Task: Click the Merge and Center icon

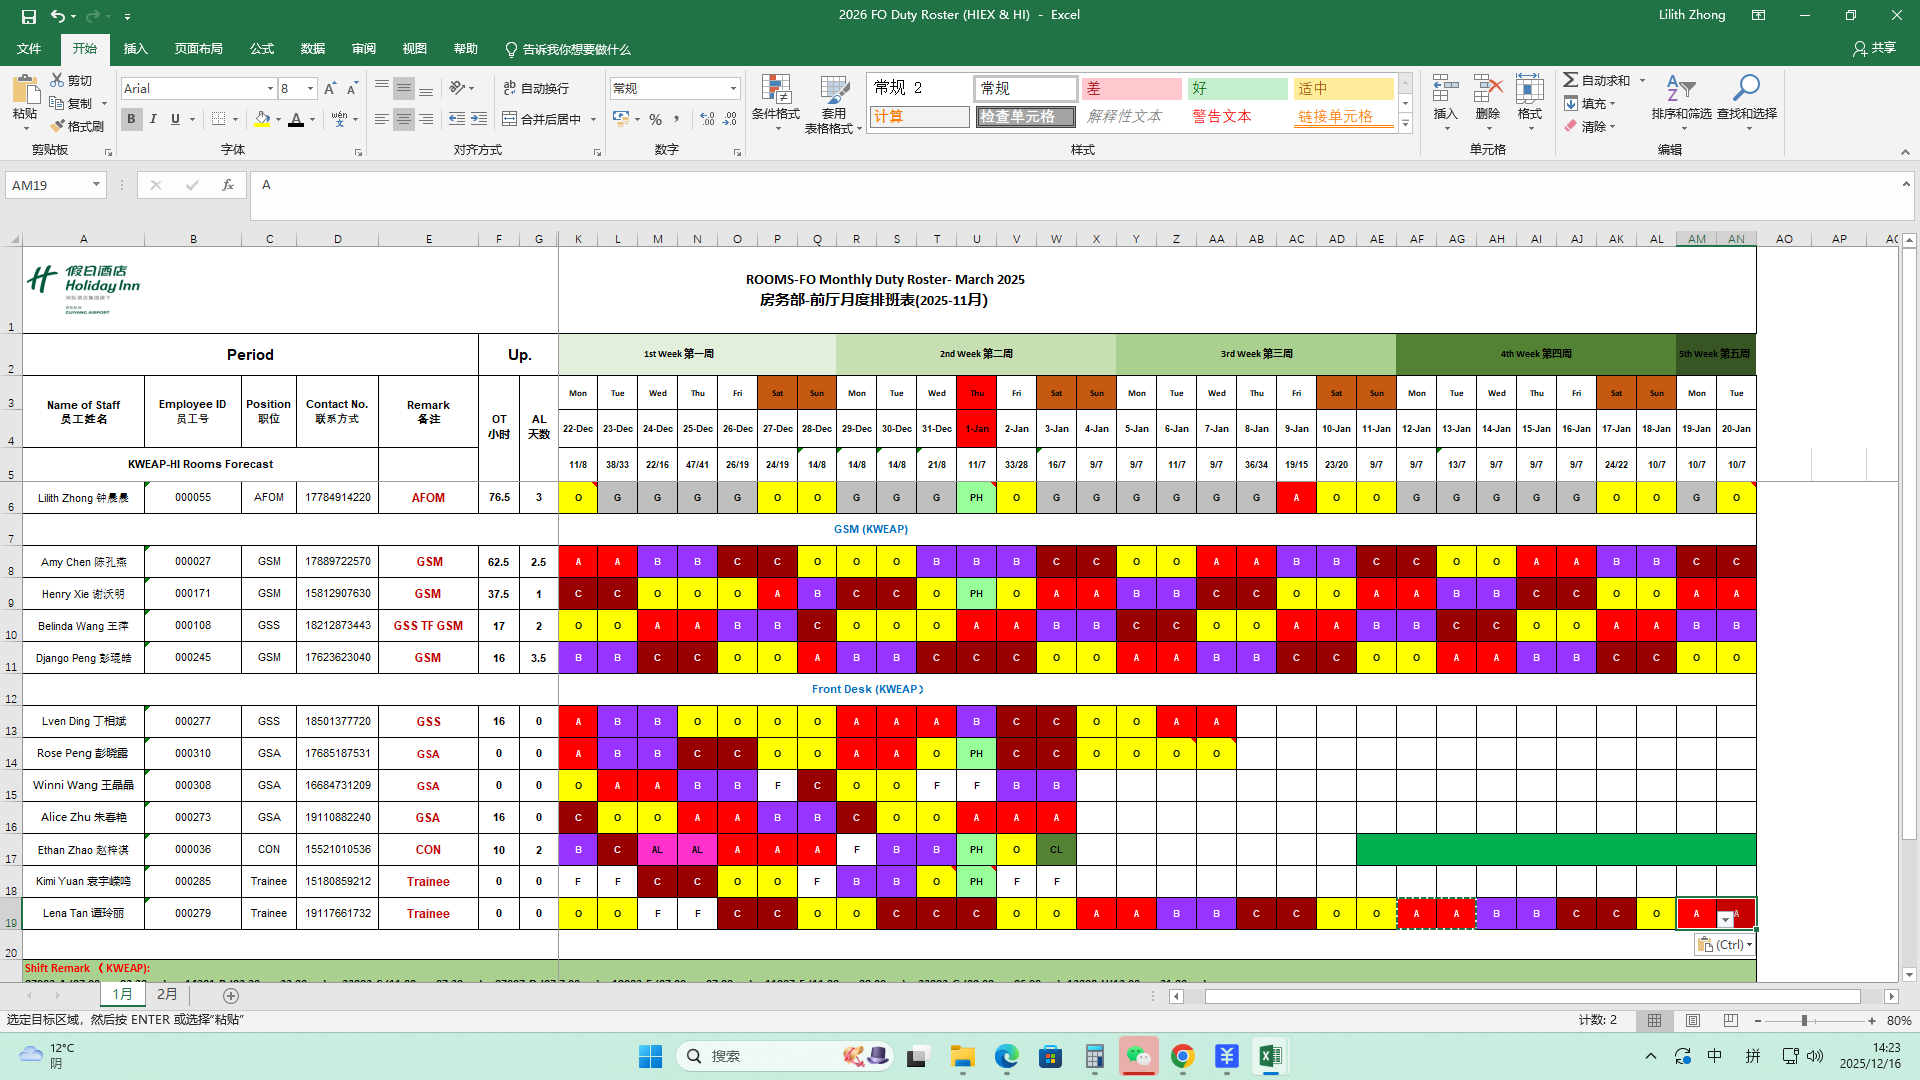Action: [510, 119]
